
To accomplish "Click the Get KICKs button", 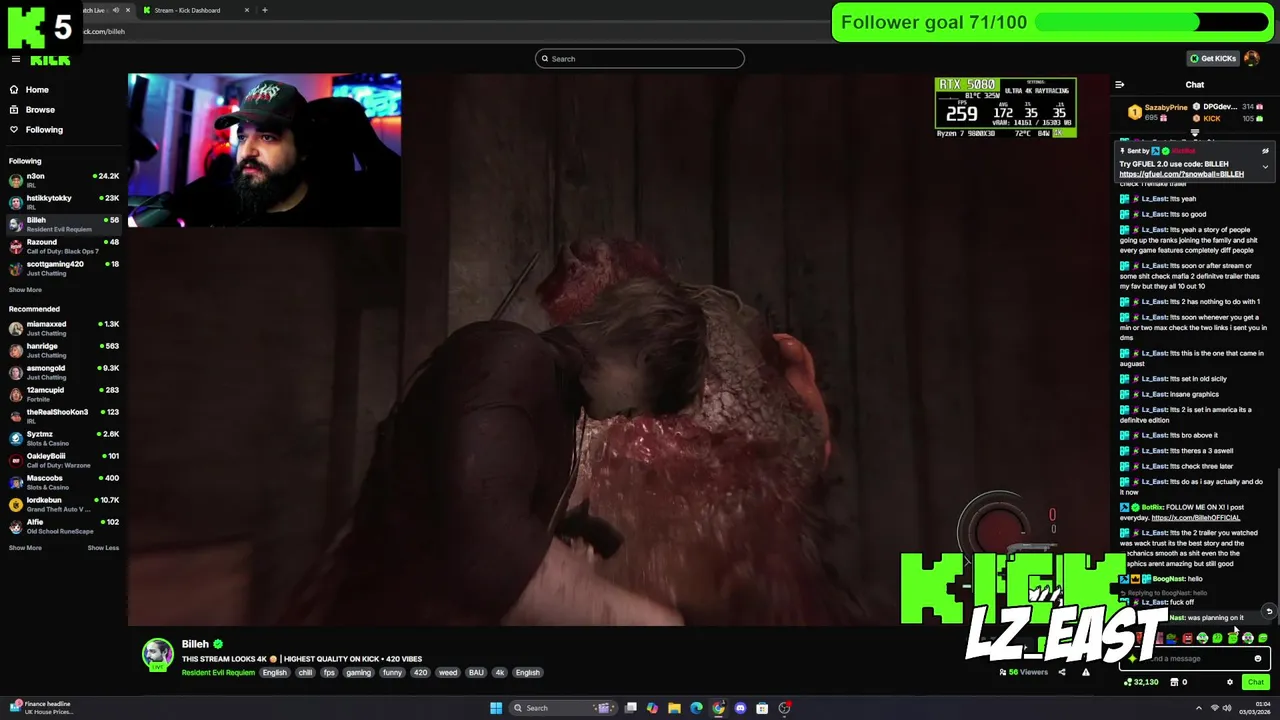I will click(x=1212, y=58).
